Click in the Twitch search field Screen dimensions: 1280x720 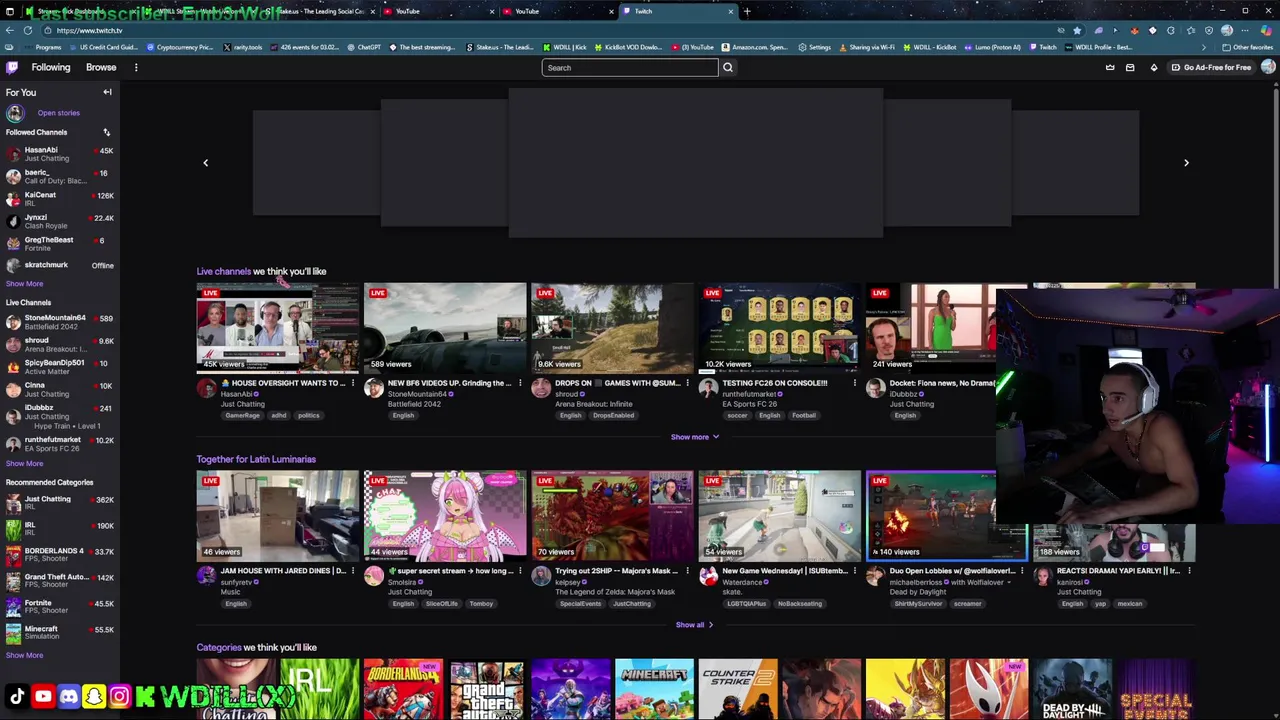coord(630,68)
